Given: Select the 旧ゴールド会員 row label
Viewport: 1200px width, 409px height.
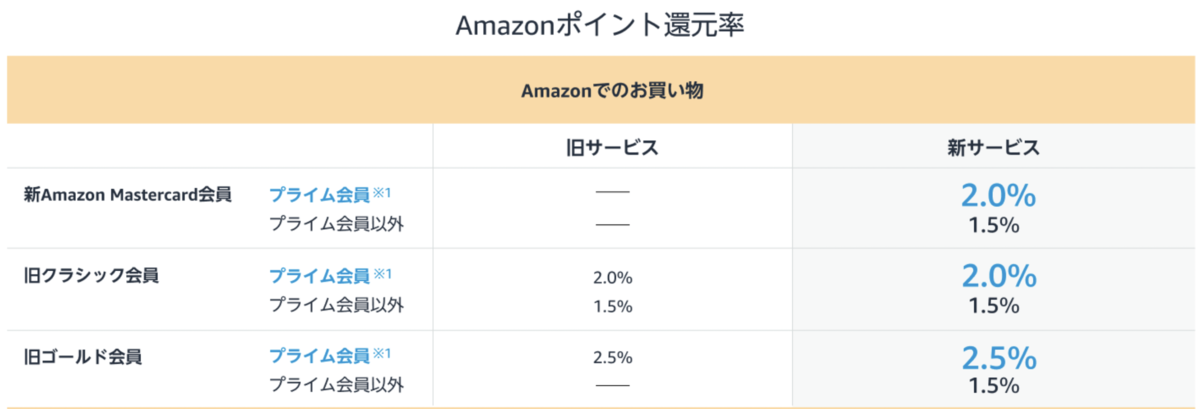Looking at the screenshot, I should click(x=83, y=356).
